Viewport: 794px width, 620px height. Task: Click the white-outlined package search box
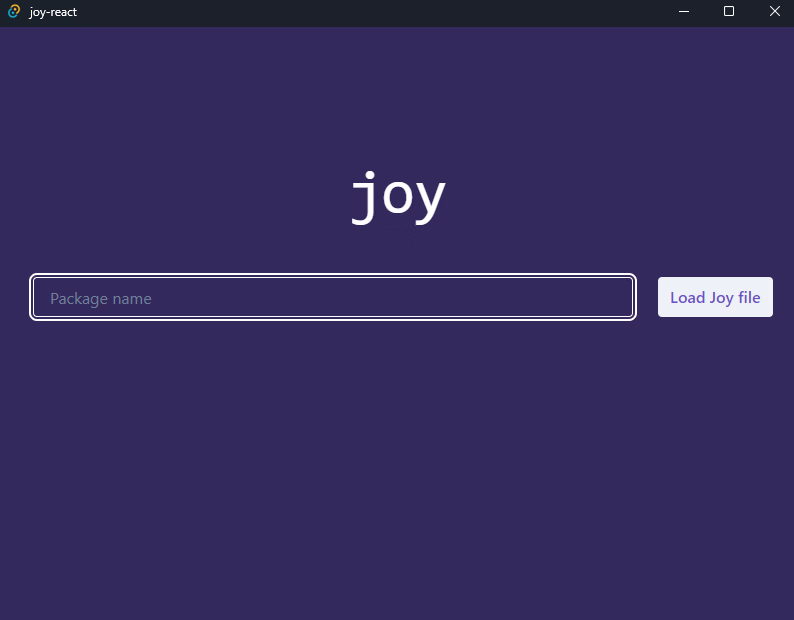pos(333,298)
